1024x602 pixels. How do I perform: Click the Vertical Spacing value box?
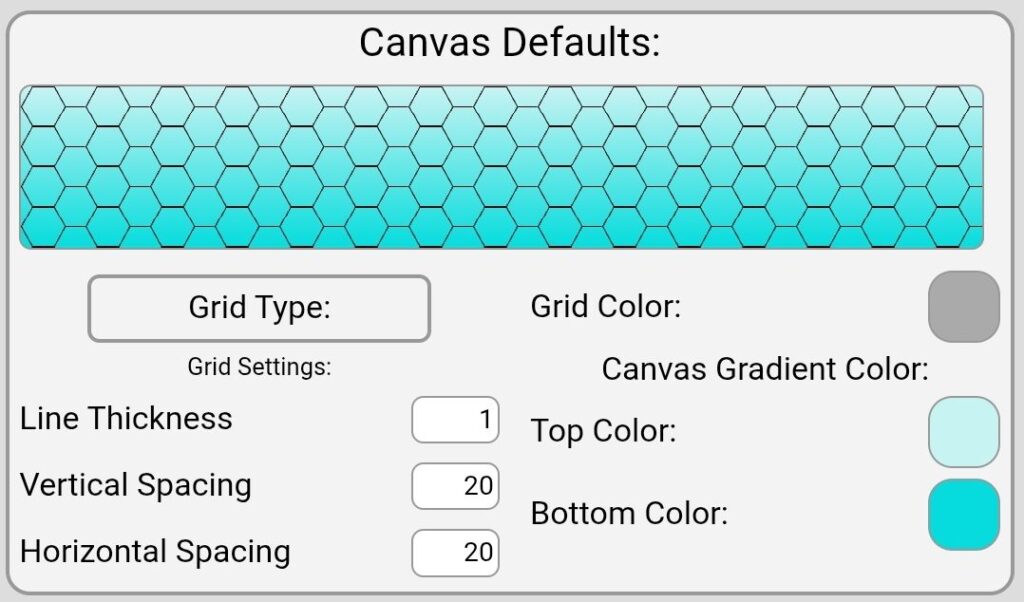(x=456, y=486)
